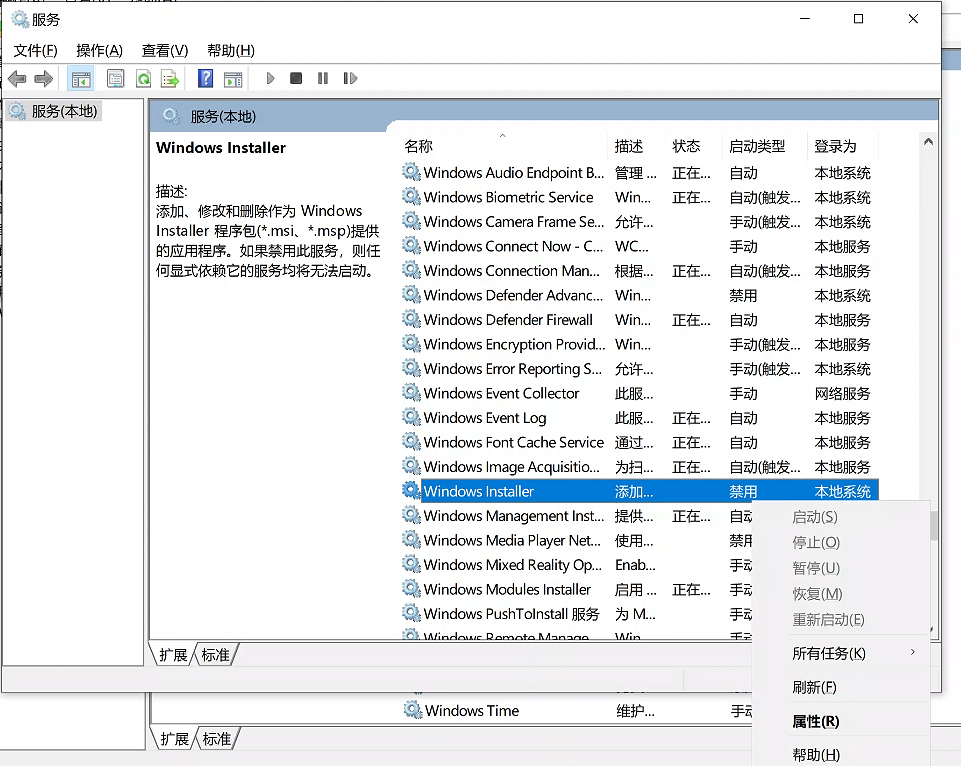Choose 重新启动(E) in the context menu
The image size is (961, 766).
pyautogui.click(x=841, y=620)
